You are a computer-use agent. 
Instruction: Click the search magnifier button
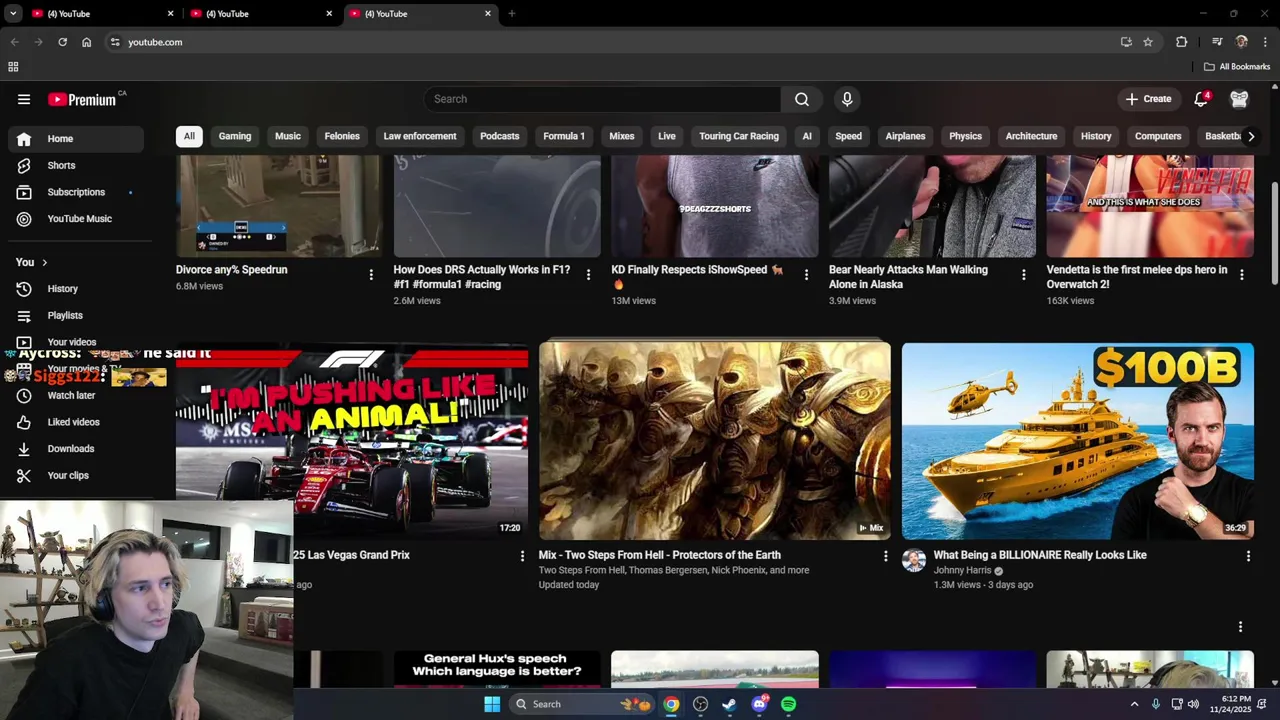coord(802,99)
